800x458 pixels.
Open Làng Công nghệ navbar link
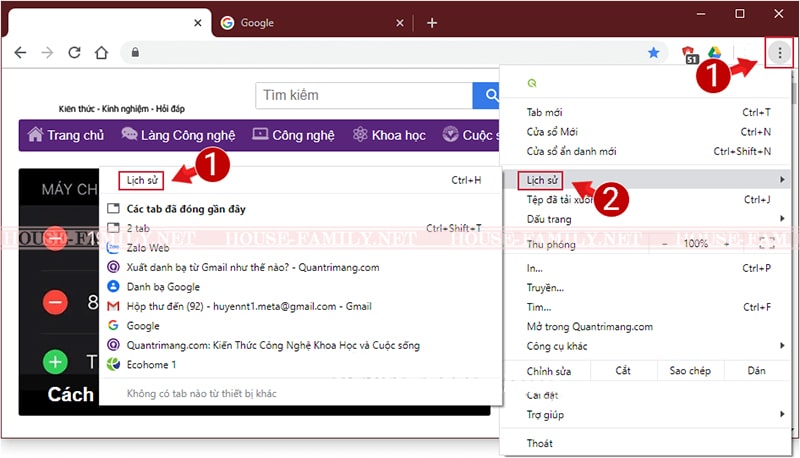coord(178,135)
